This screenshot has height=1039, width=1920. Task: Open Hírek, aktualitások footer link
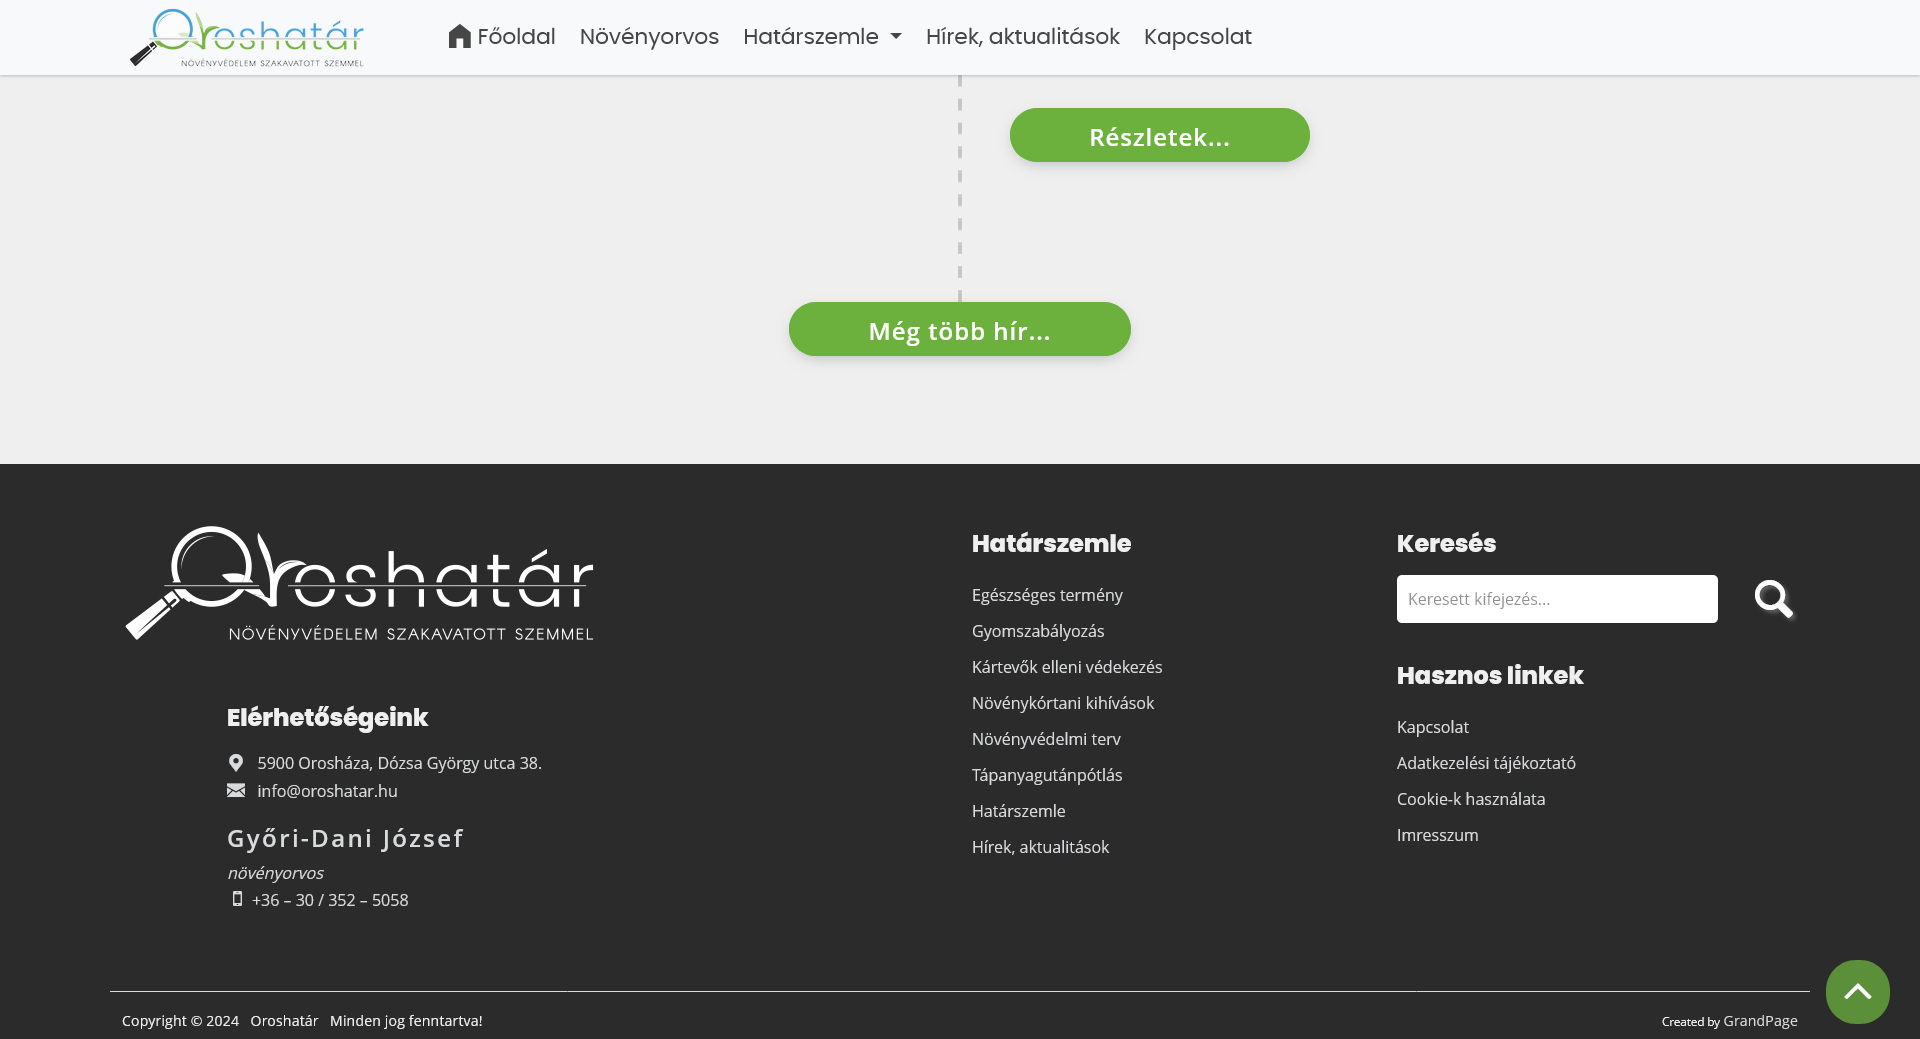pyautogui.click(x=1040, y=847)
